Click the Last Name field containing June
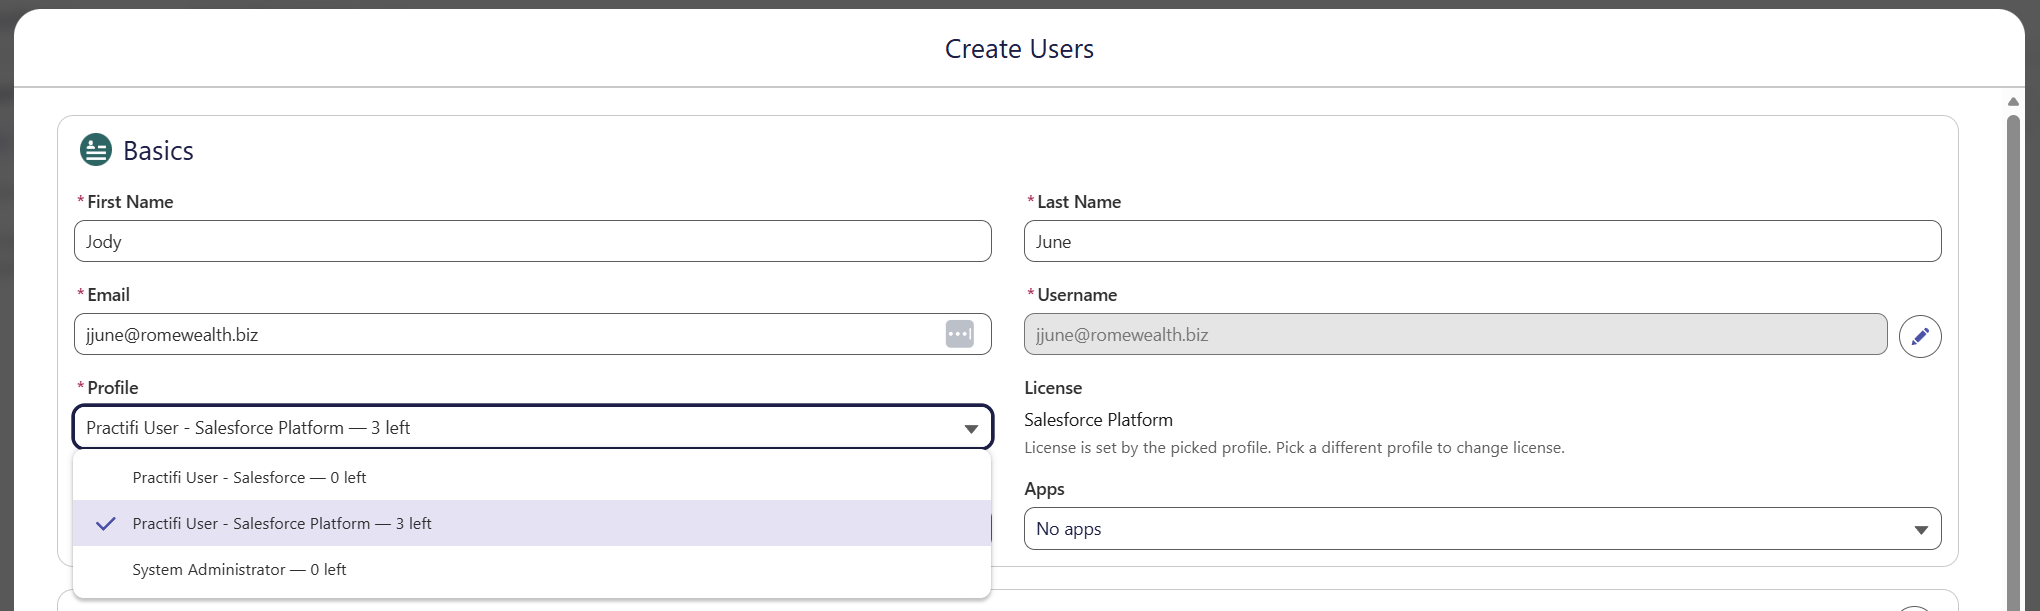2040x611 pixels. (1482, 241)
